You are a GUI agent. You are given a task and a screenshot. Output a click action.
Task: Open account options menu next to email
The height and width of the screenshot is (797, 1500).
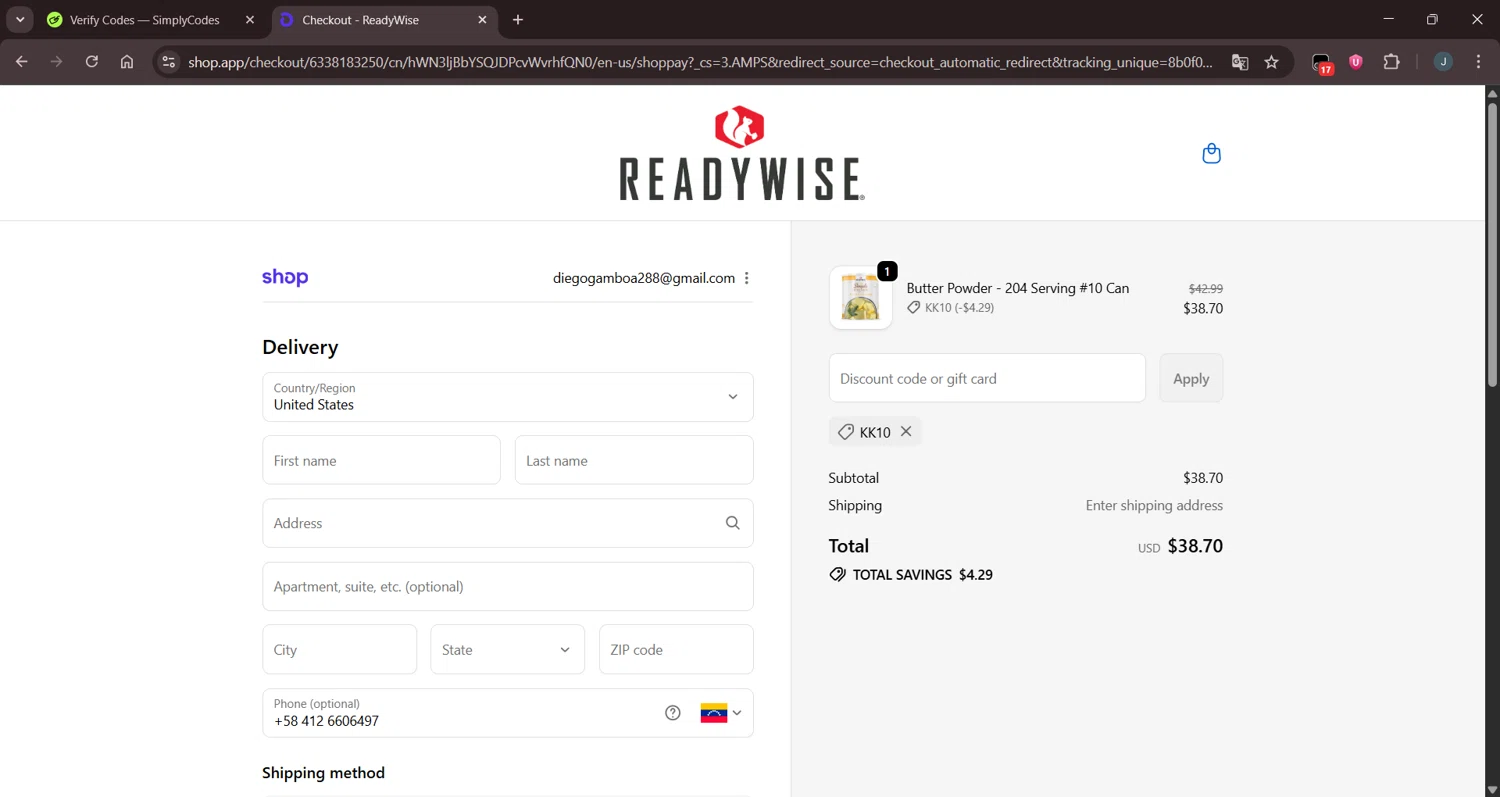pos(747,278)
